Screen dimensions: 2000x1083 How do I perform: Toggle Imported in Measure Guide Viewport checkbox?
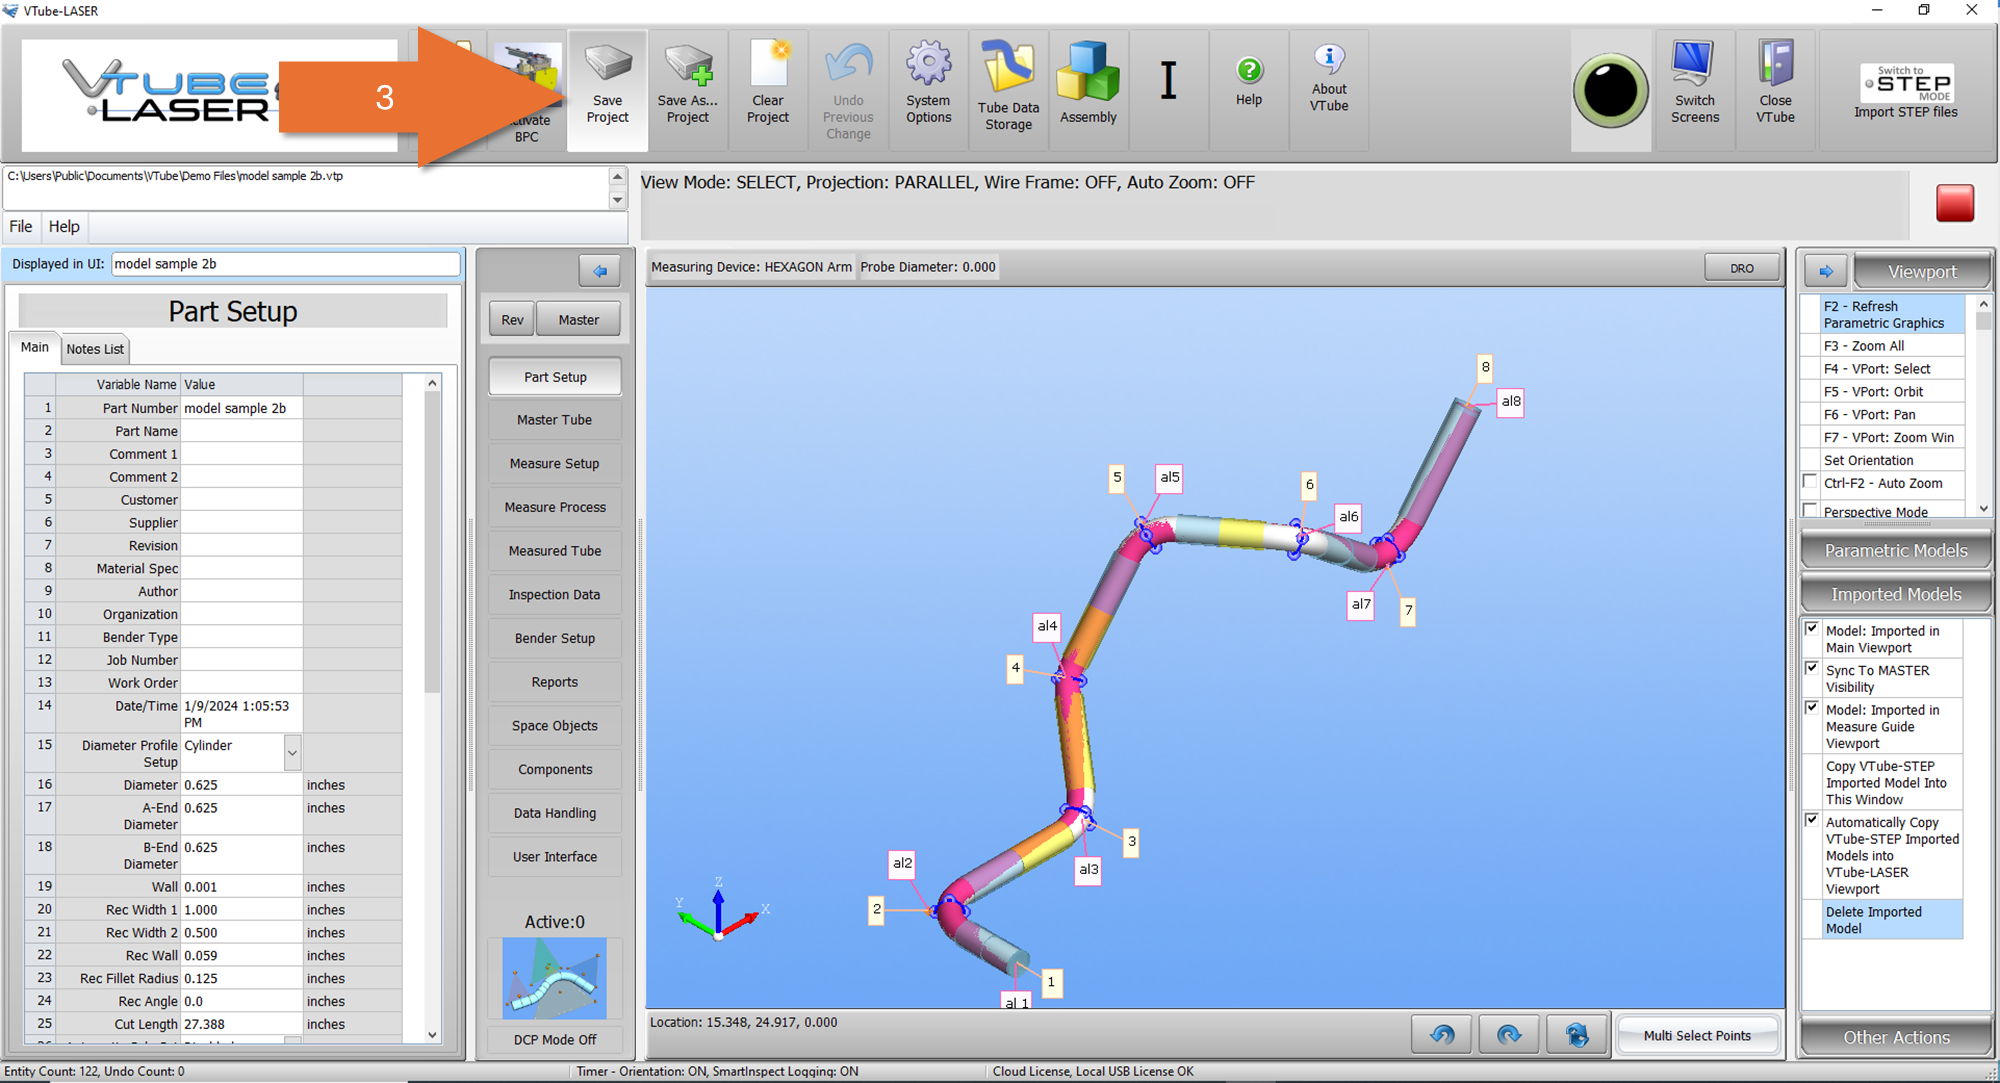pyautogui.click(x=1812, y=708)
